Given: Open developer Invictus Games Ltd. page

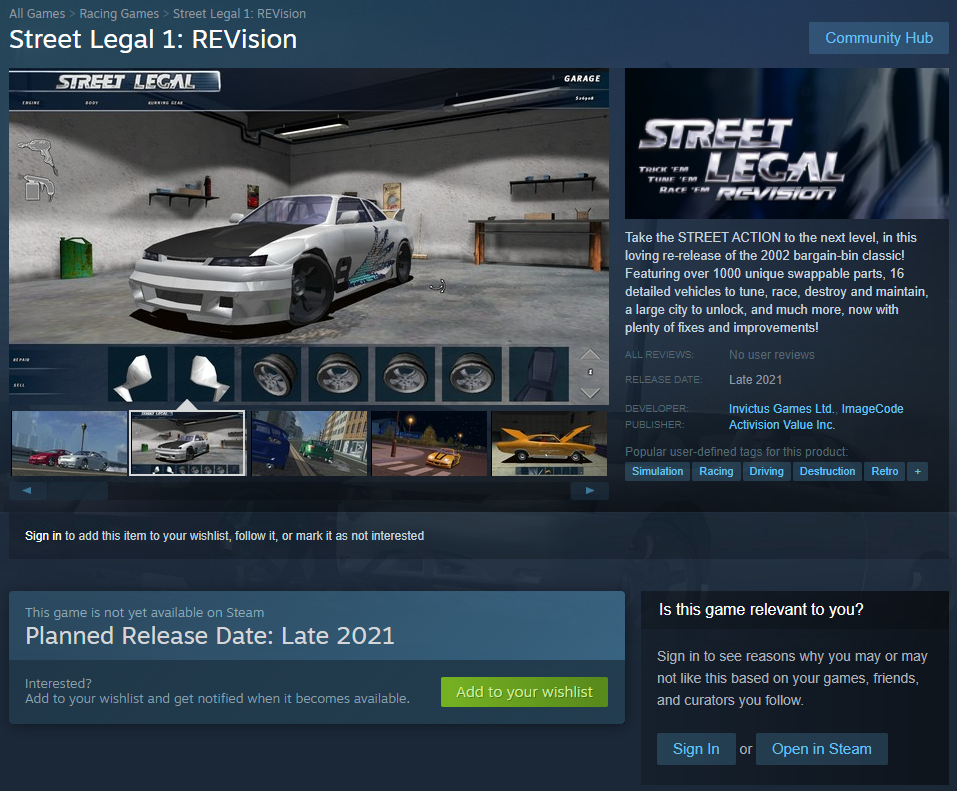Looking at the screenshot, I should (x=781, y=408).
